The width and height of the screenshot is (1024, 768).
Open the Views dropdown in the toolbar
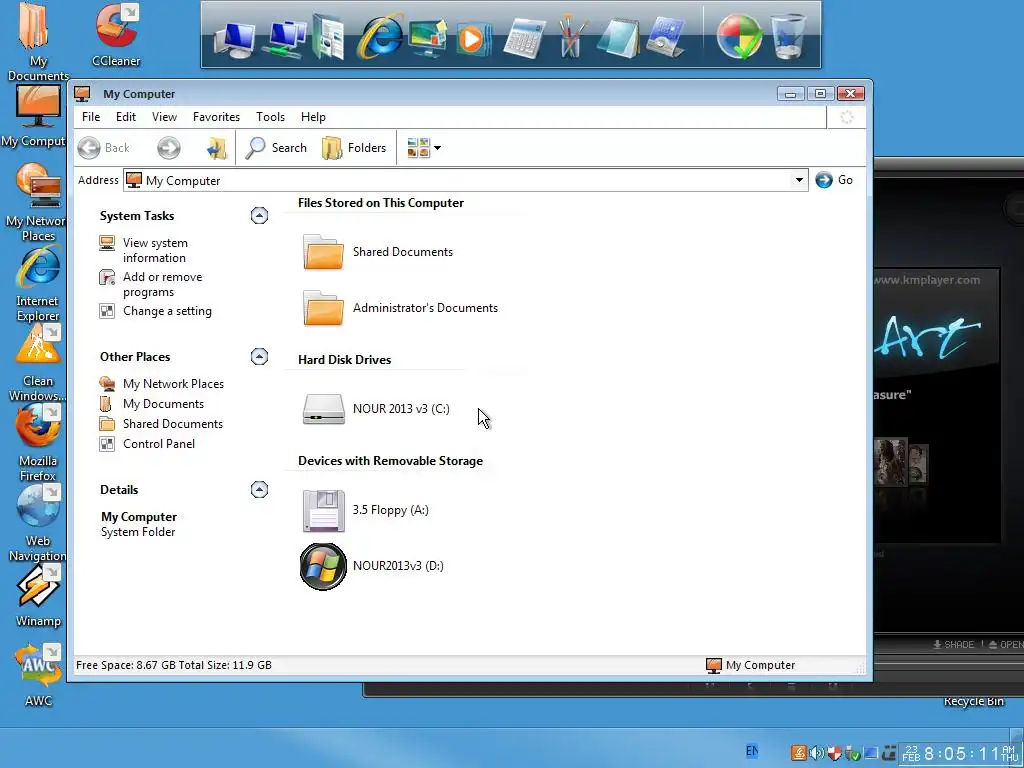[424, 148]
